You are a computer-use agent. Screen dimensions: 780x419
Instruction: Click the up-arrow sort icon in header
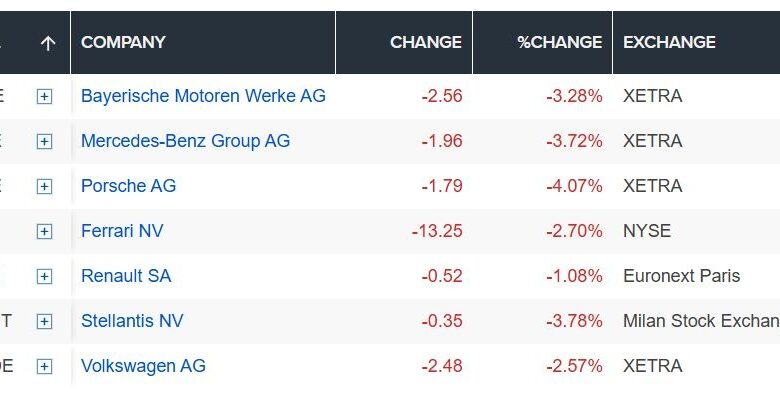point(47,43)
